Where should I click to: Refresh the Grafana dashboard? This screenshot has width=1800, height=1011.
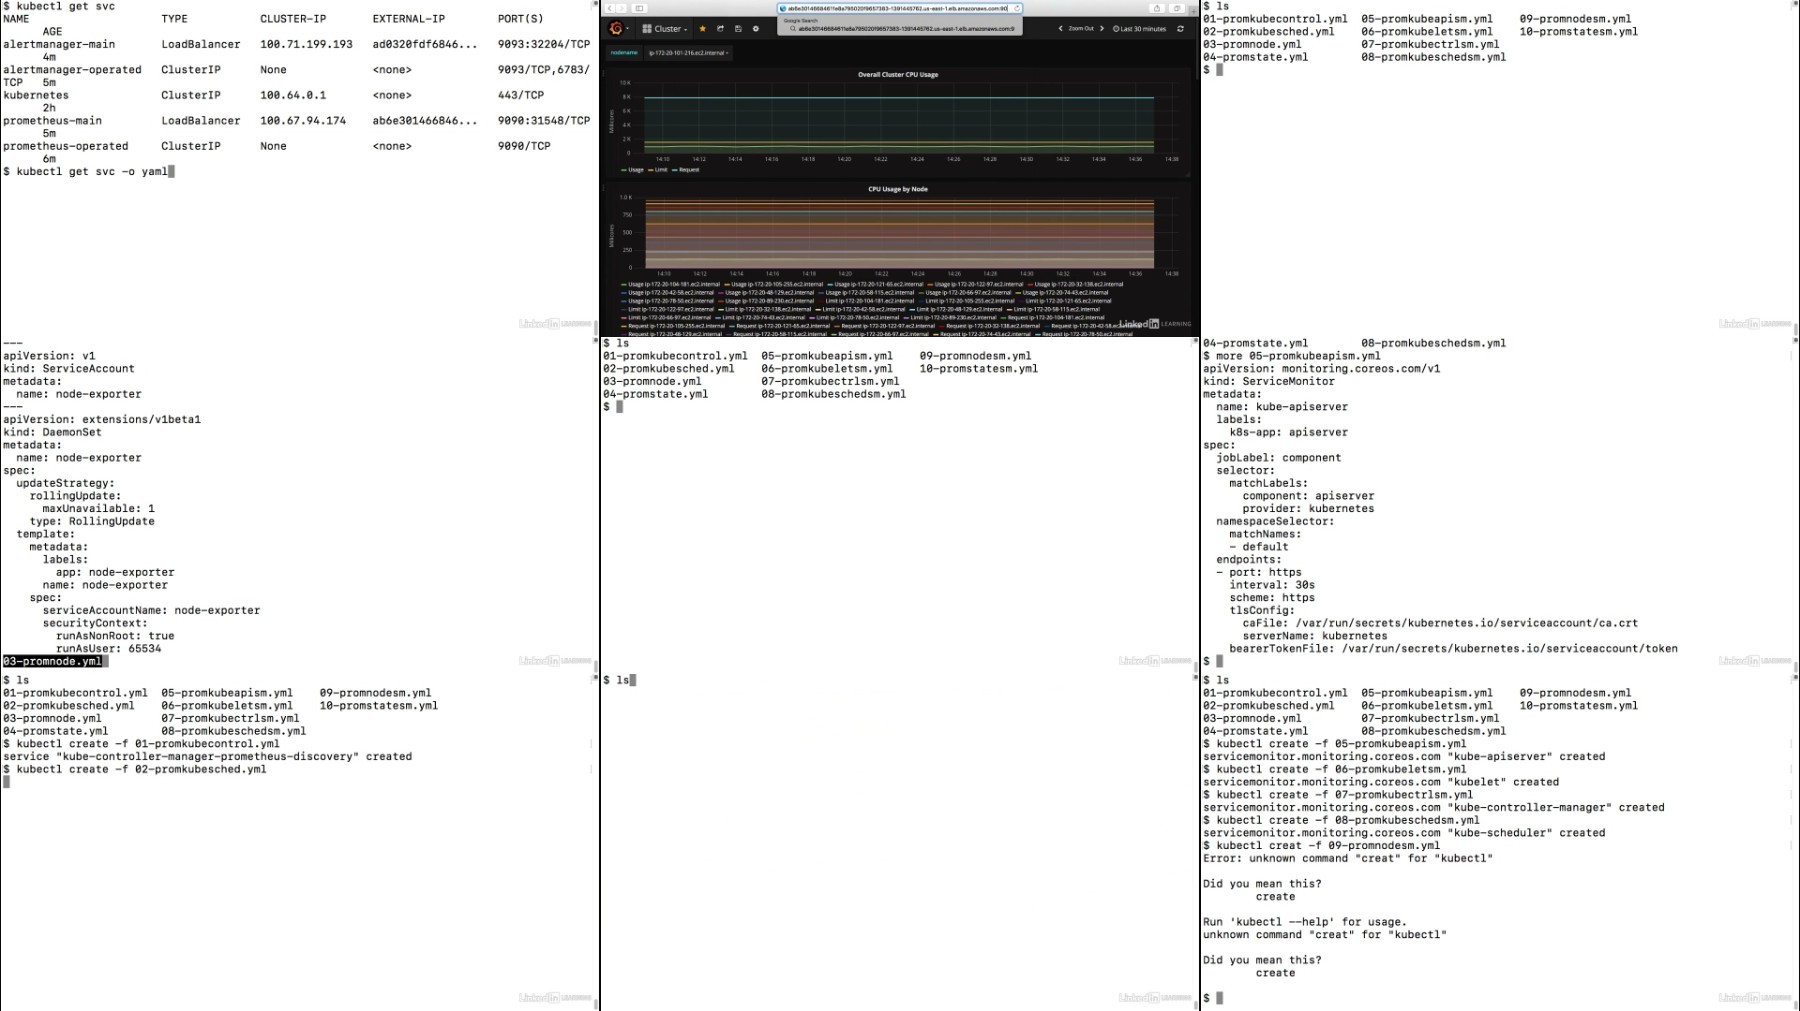click(1180, 29)
